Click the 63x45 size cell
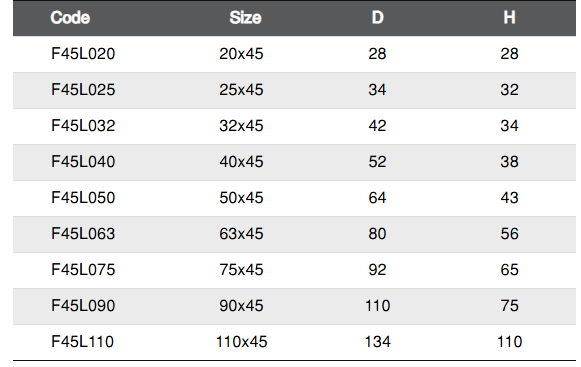The image size is (581, 367). click(x=241, y=234)
